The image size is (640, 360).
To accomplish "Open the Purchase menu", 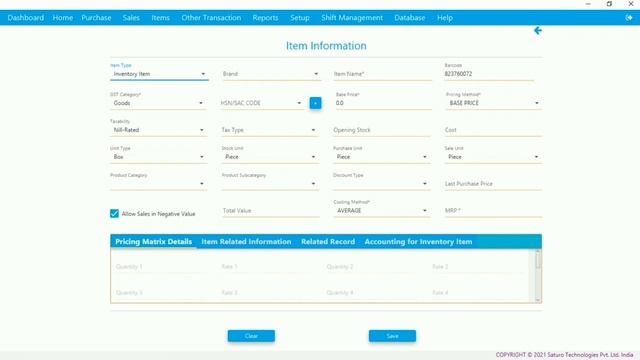I will [x=96, y=18].
